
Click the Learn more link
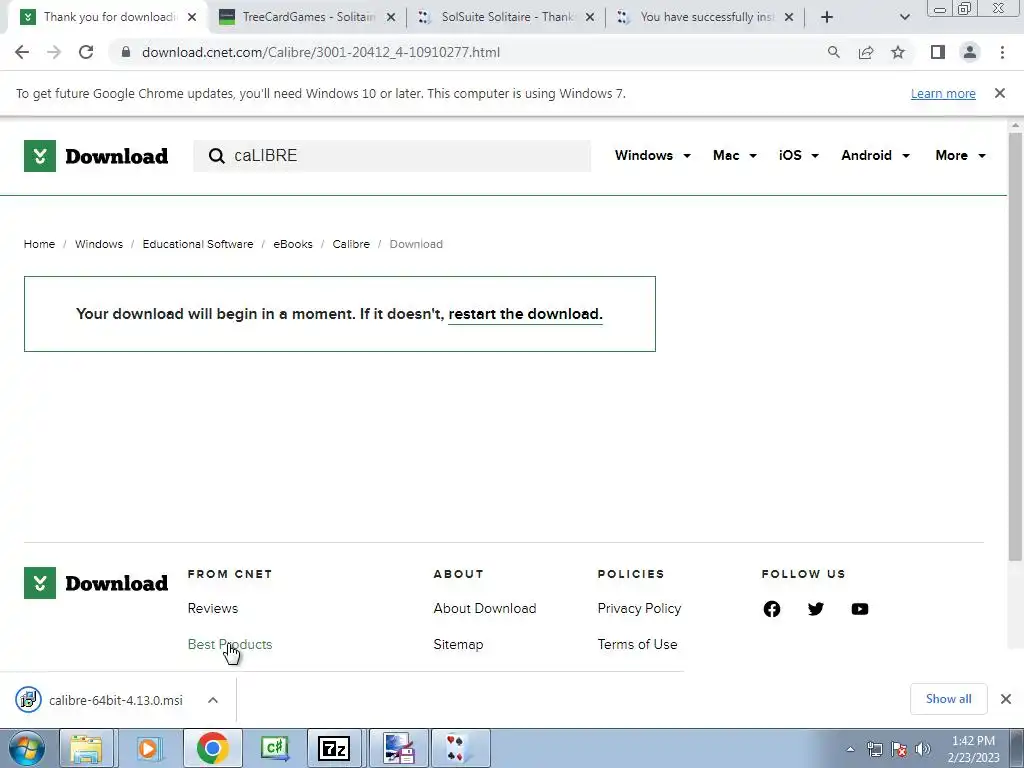click(x=943, y=93)
